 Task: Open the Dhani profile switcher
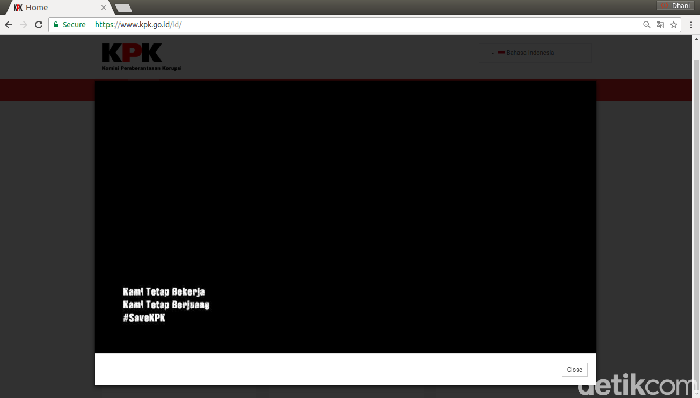[x=675, y=6]
